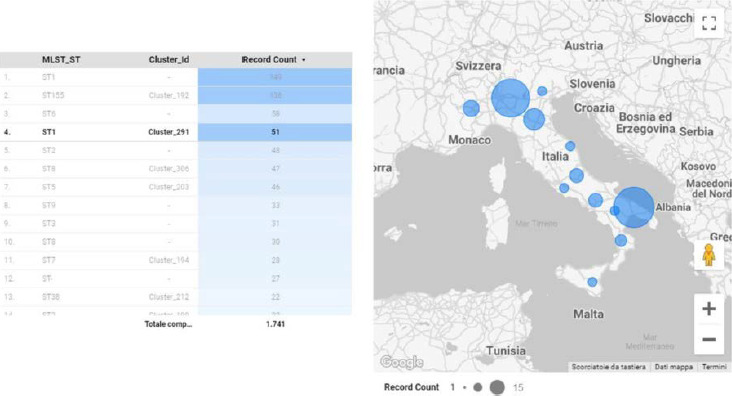The height and width of the screenshot is (396, 732).
Task: Click the largest Record Count legend circle
Action: pyautogui.click(x=497, y=387)
